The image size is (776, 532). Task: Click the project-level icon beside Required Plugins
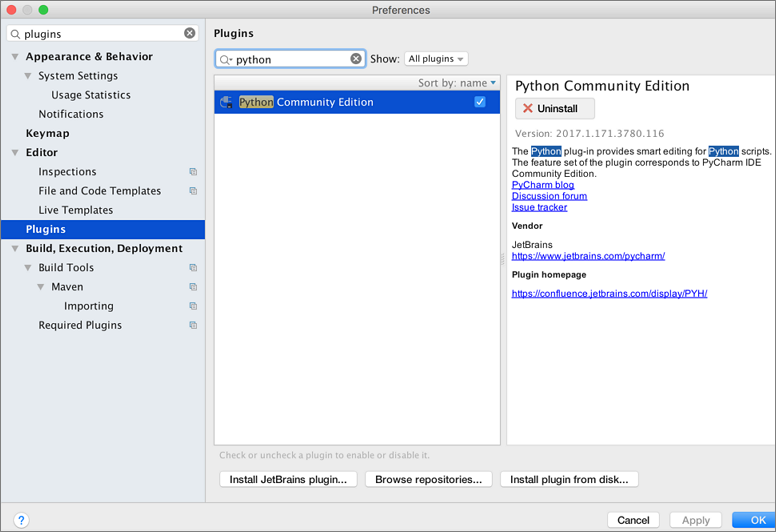coord(193,325)
